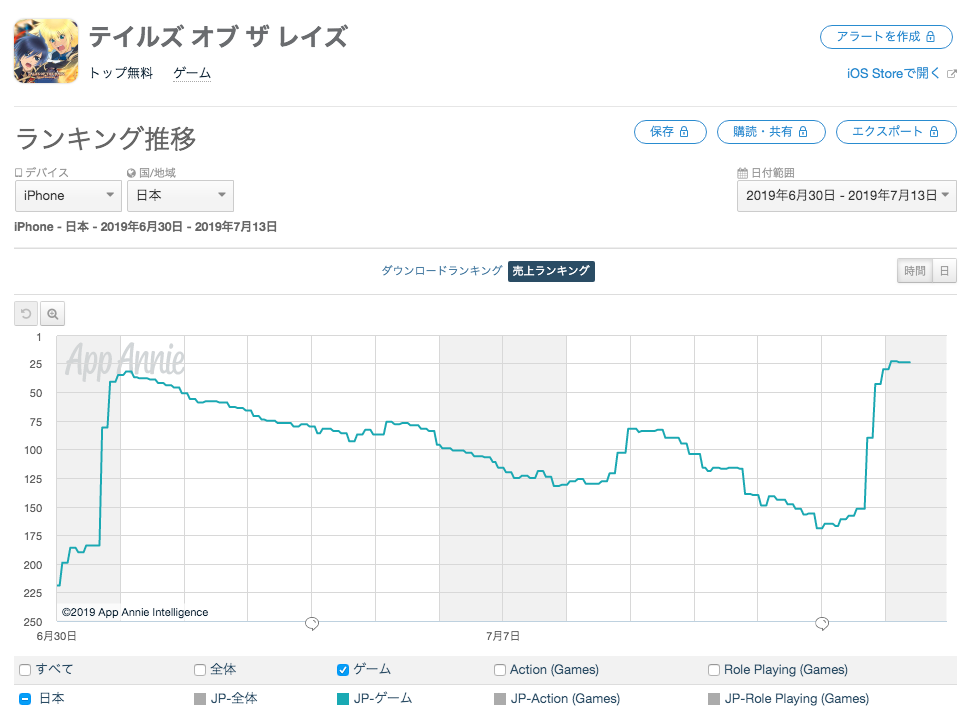Open the iPhone device dropdown
Image resolution: width=964 pixels, height=724 pixels.
click(68, 195)
